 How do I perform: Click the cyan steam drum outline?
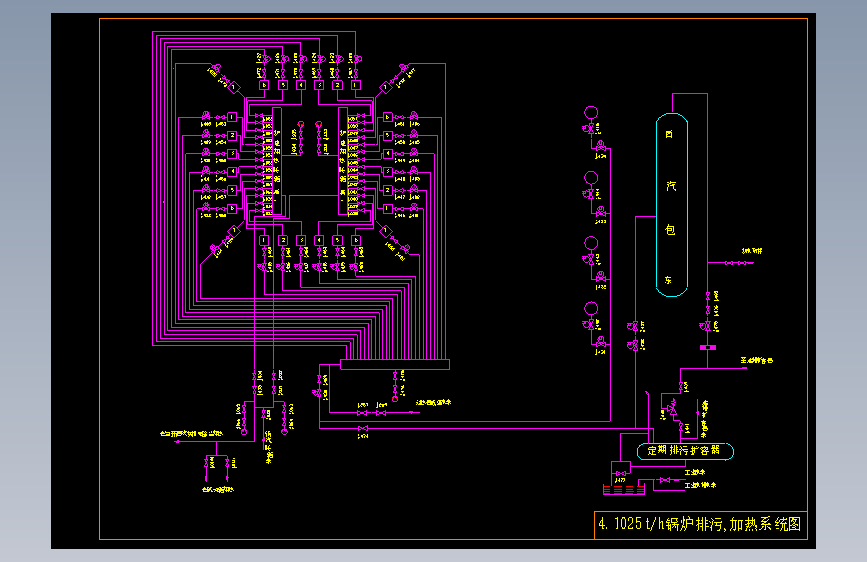click(x=672, y=205)
